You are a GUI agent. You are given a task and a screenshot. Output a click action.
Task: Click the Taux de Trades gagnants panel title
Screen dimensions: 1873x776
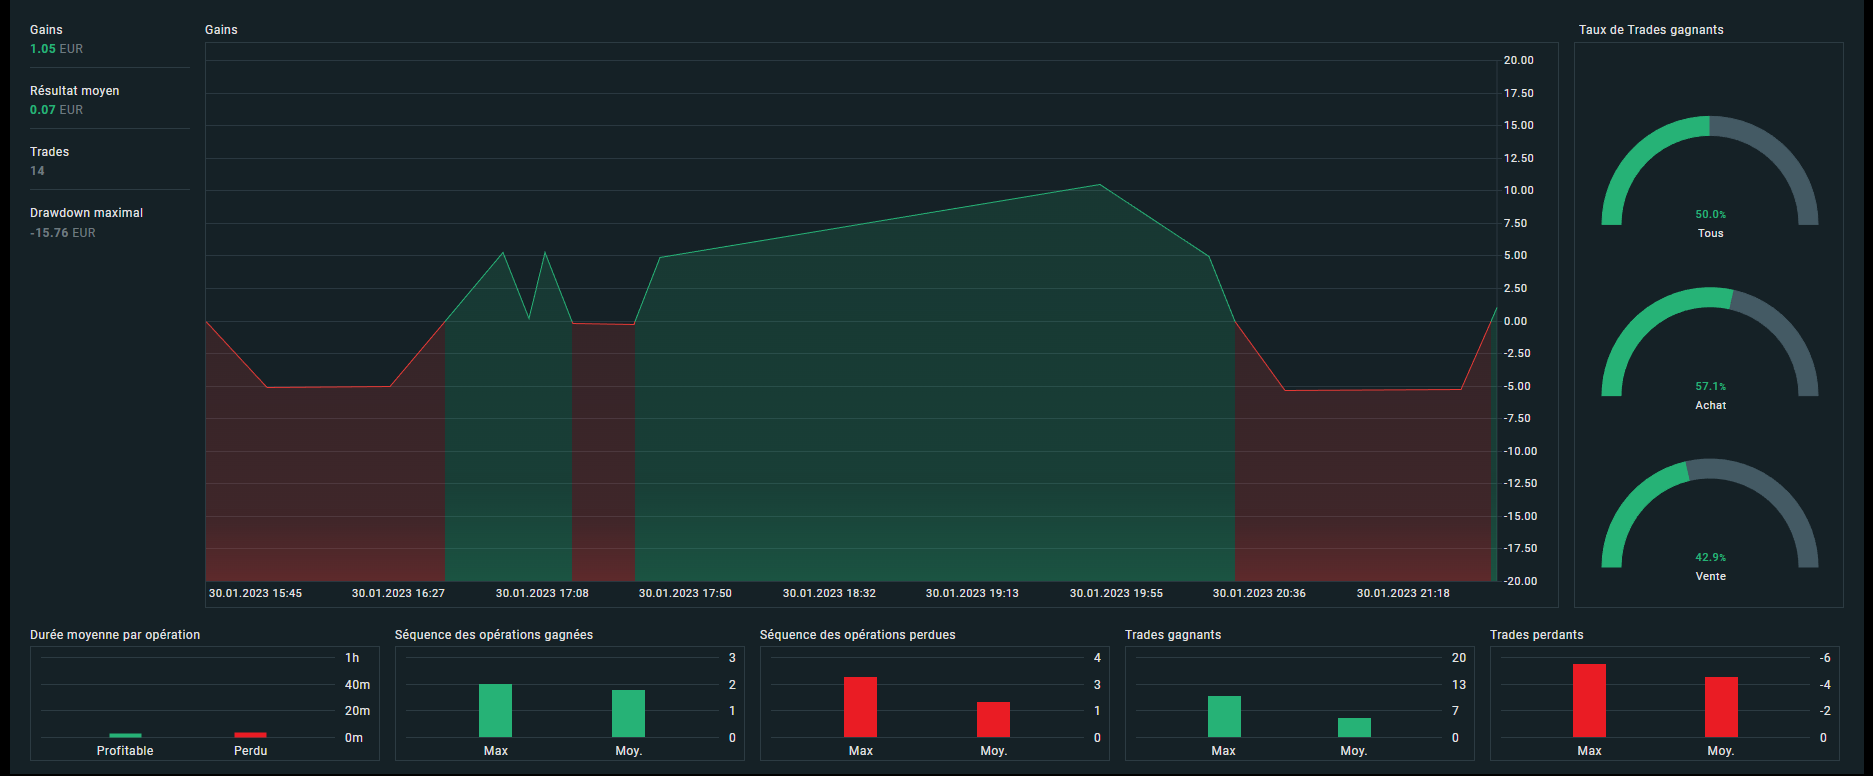1651,30
